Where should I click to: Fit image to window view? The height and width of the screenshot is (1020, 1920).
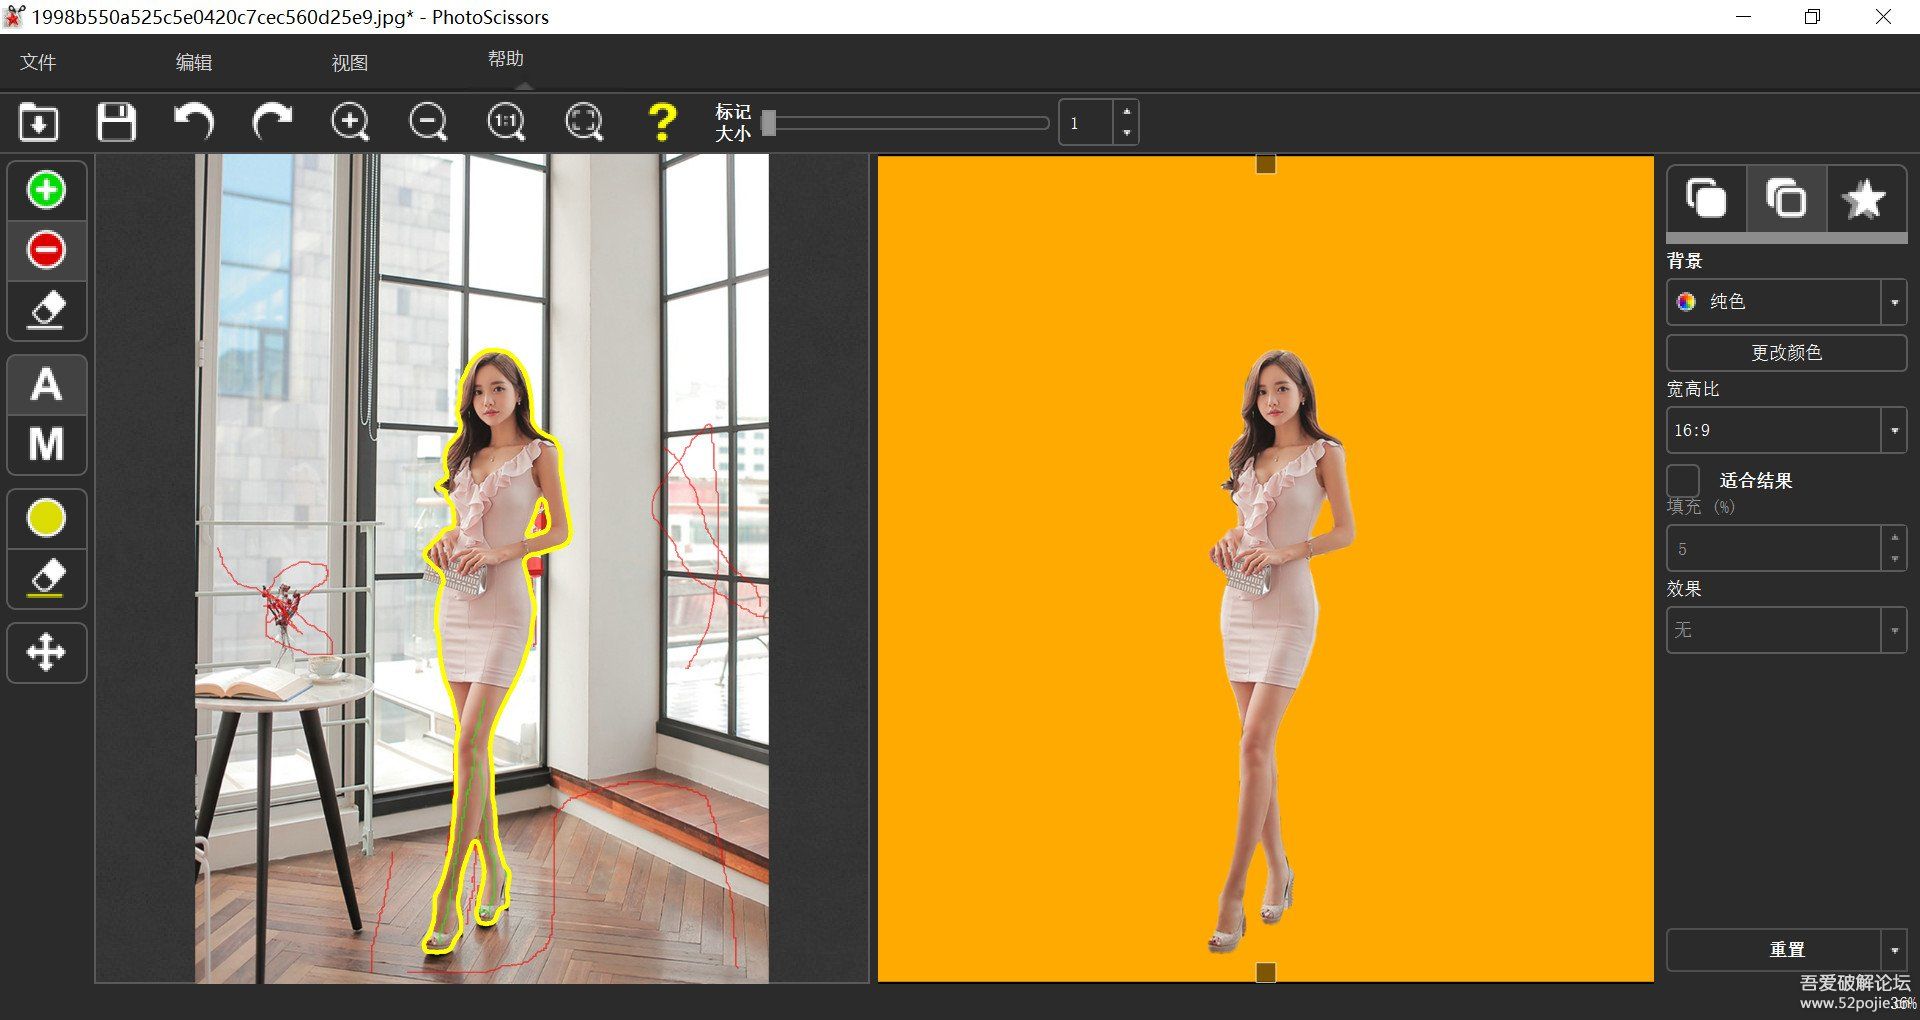coord(584,123)
